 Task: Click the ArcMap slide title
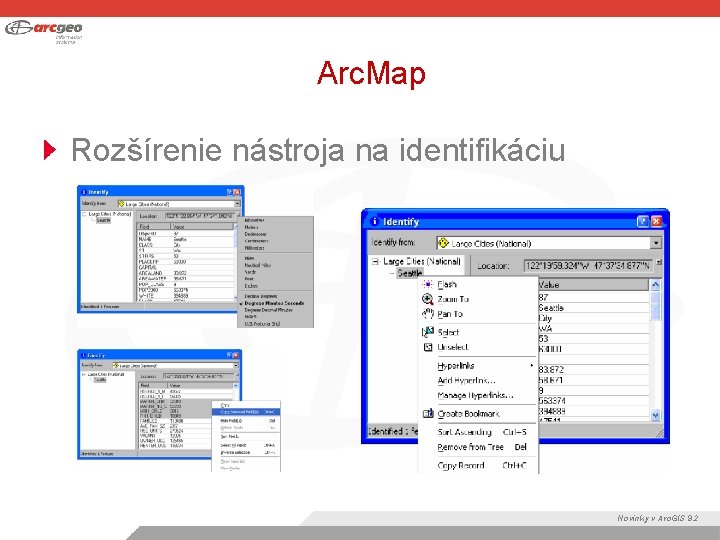click(371, 73)
